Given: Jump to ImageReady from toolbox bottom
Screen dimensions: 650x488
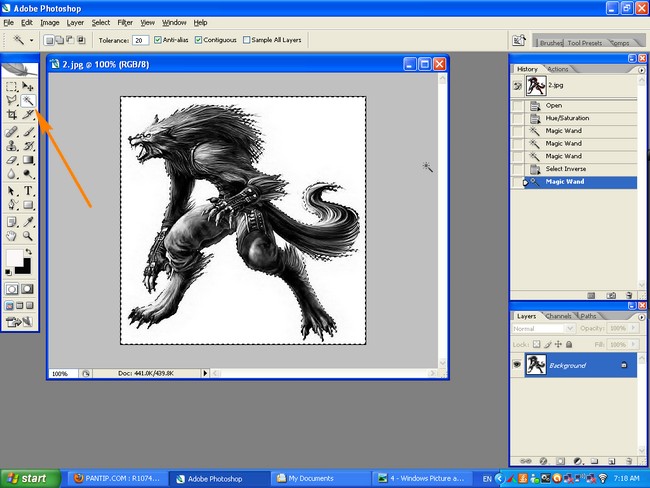Looking at the screenshot, I should 19,322.
